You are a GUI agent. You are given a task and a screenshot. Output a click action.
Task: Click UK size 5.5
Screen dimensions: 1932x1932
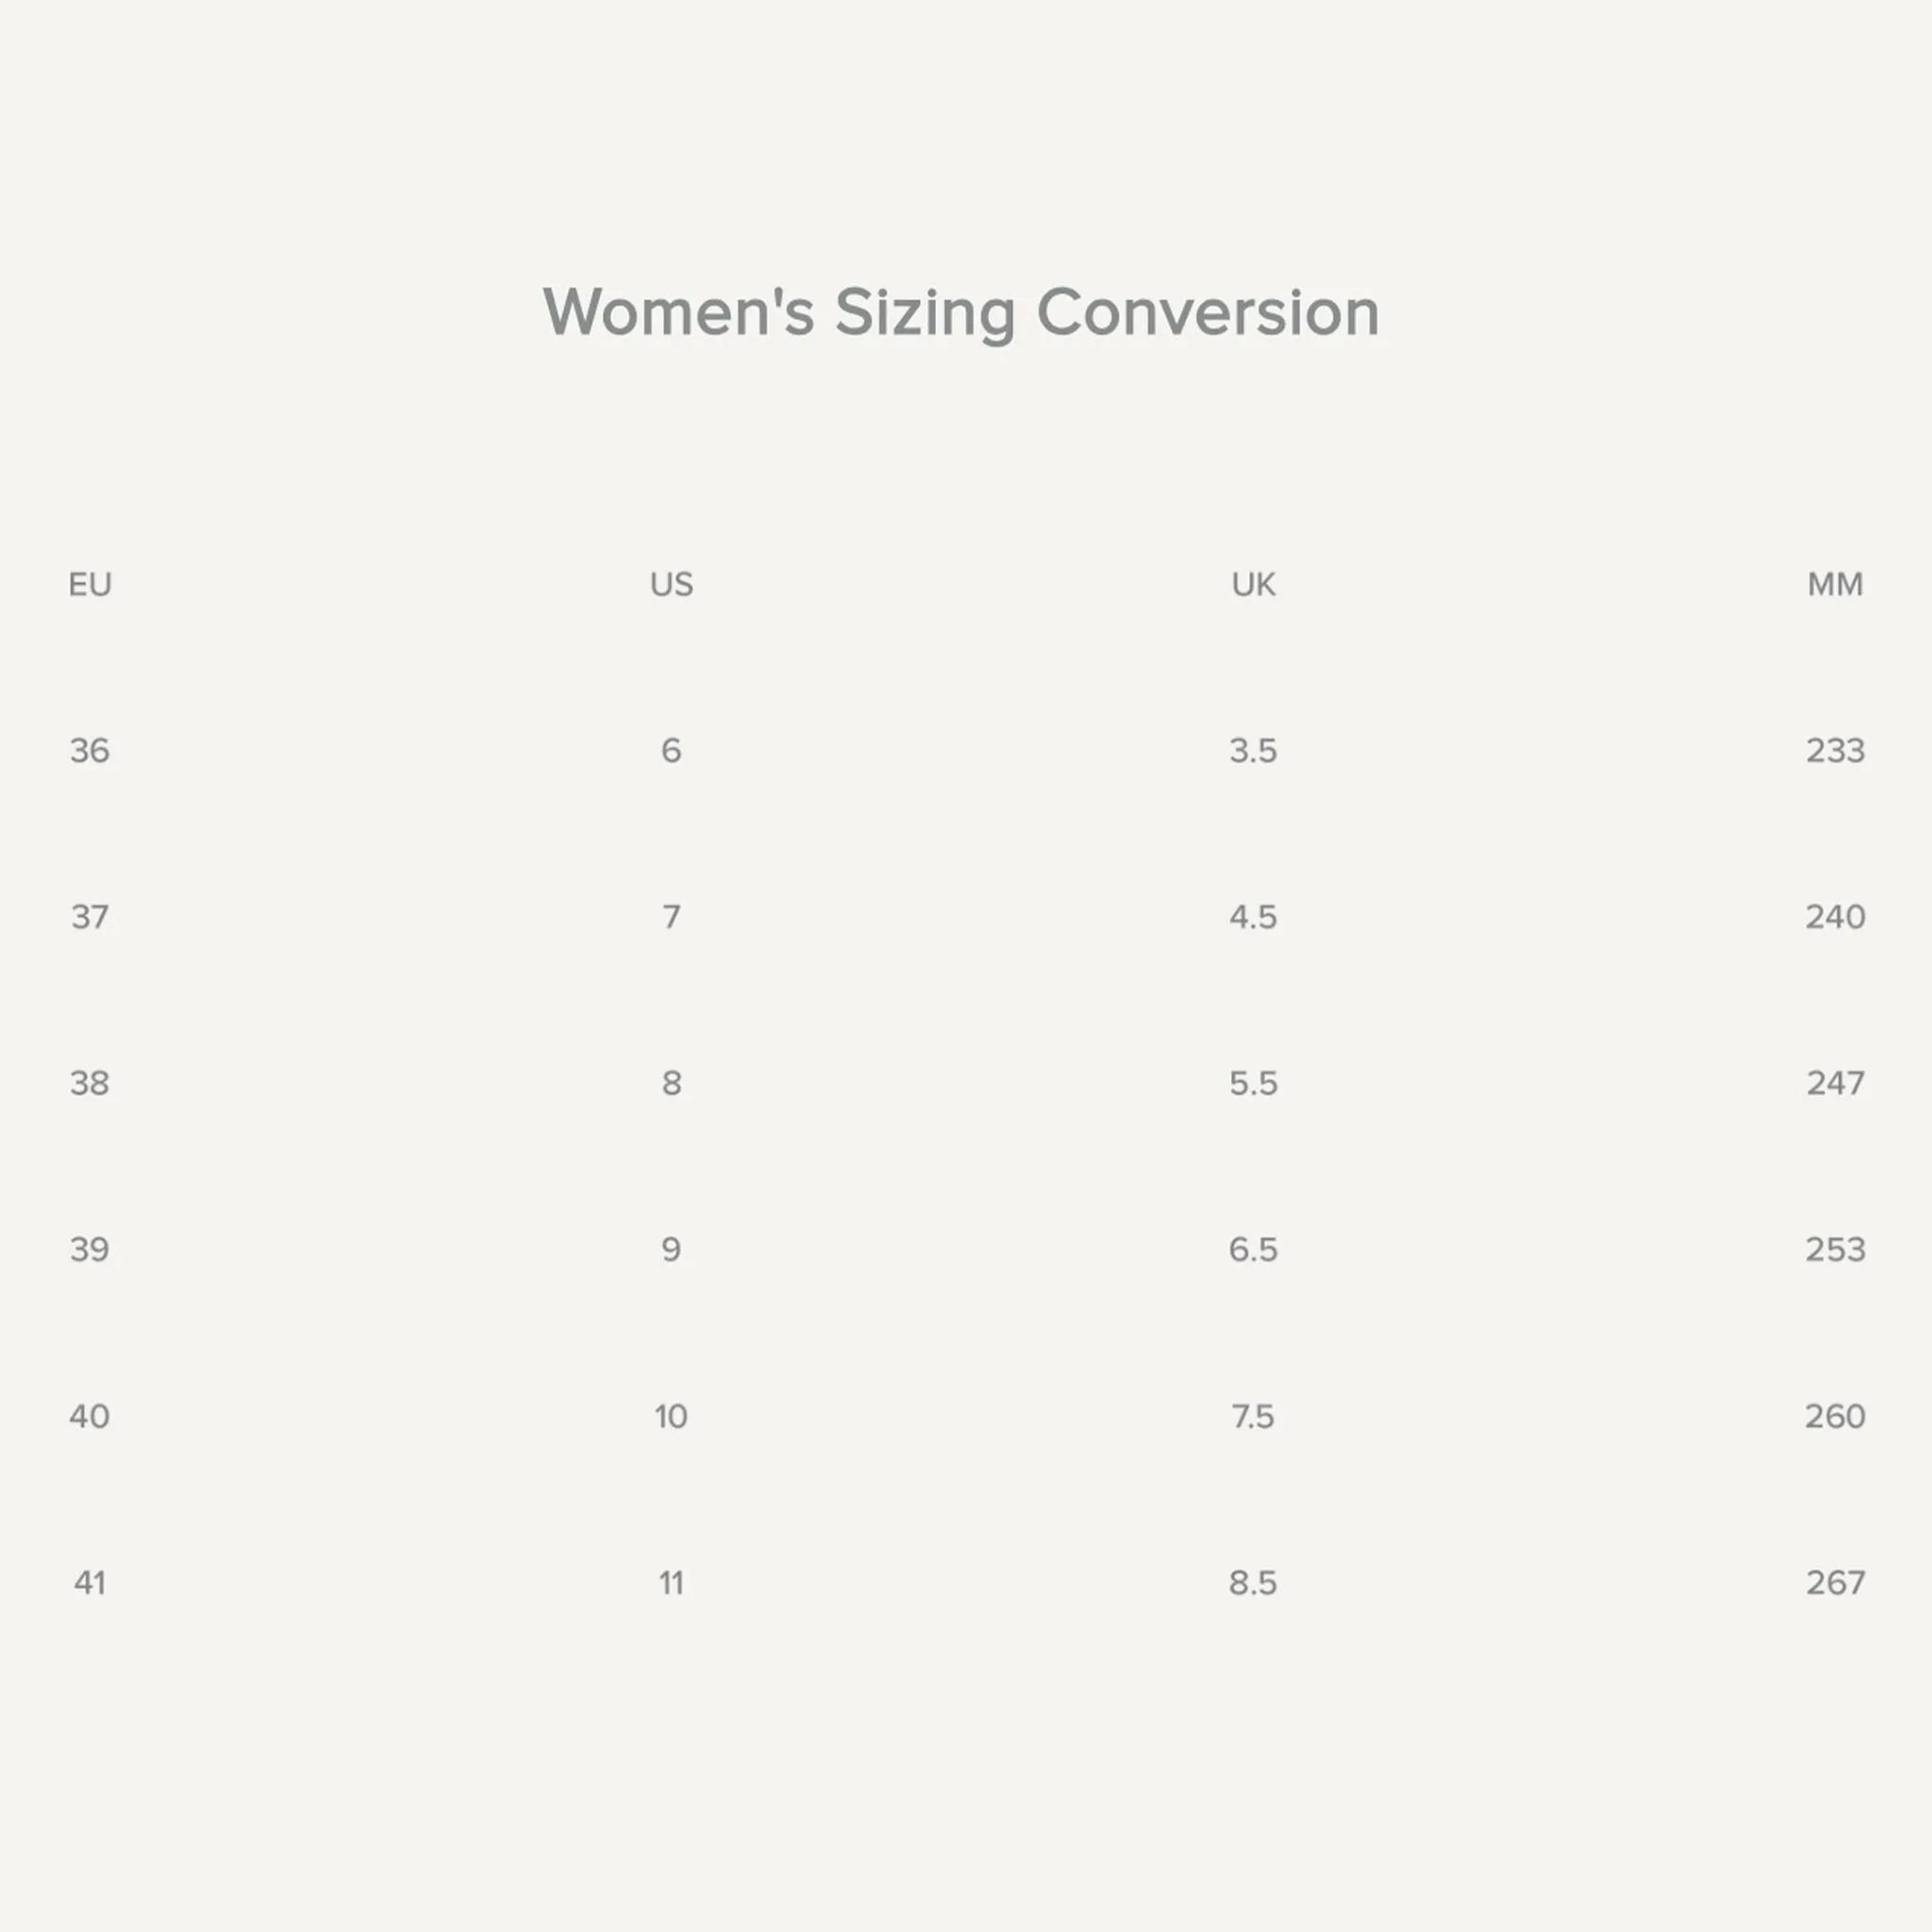pyautogui.click(x=1253, y=1083)
